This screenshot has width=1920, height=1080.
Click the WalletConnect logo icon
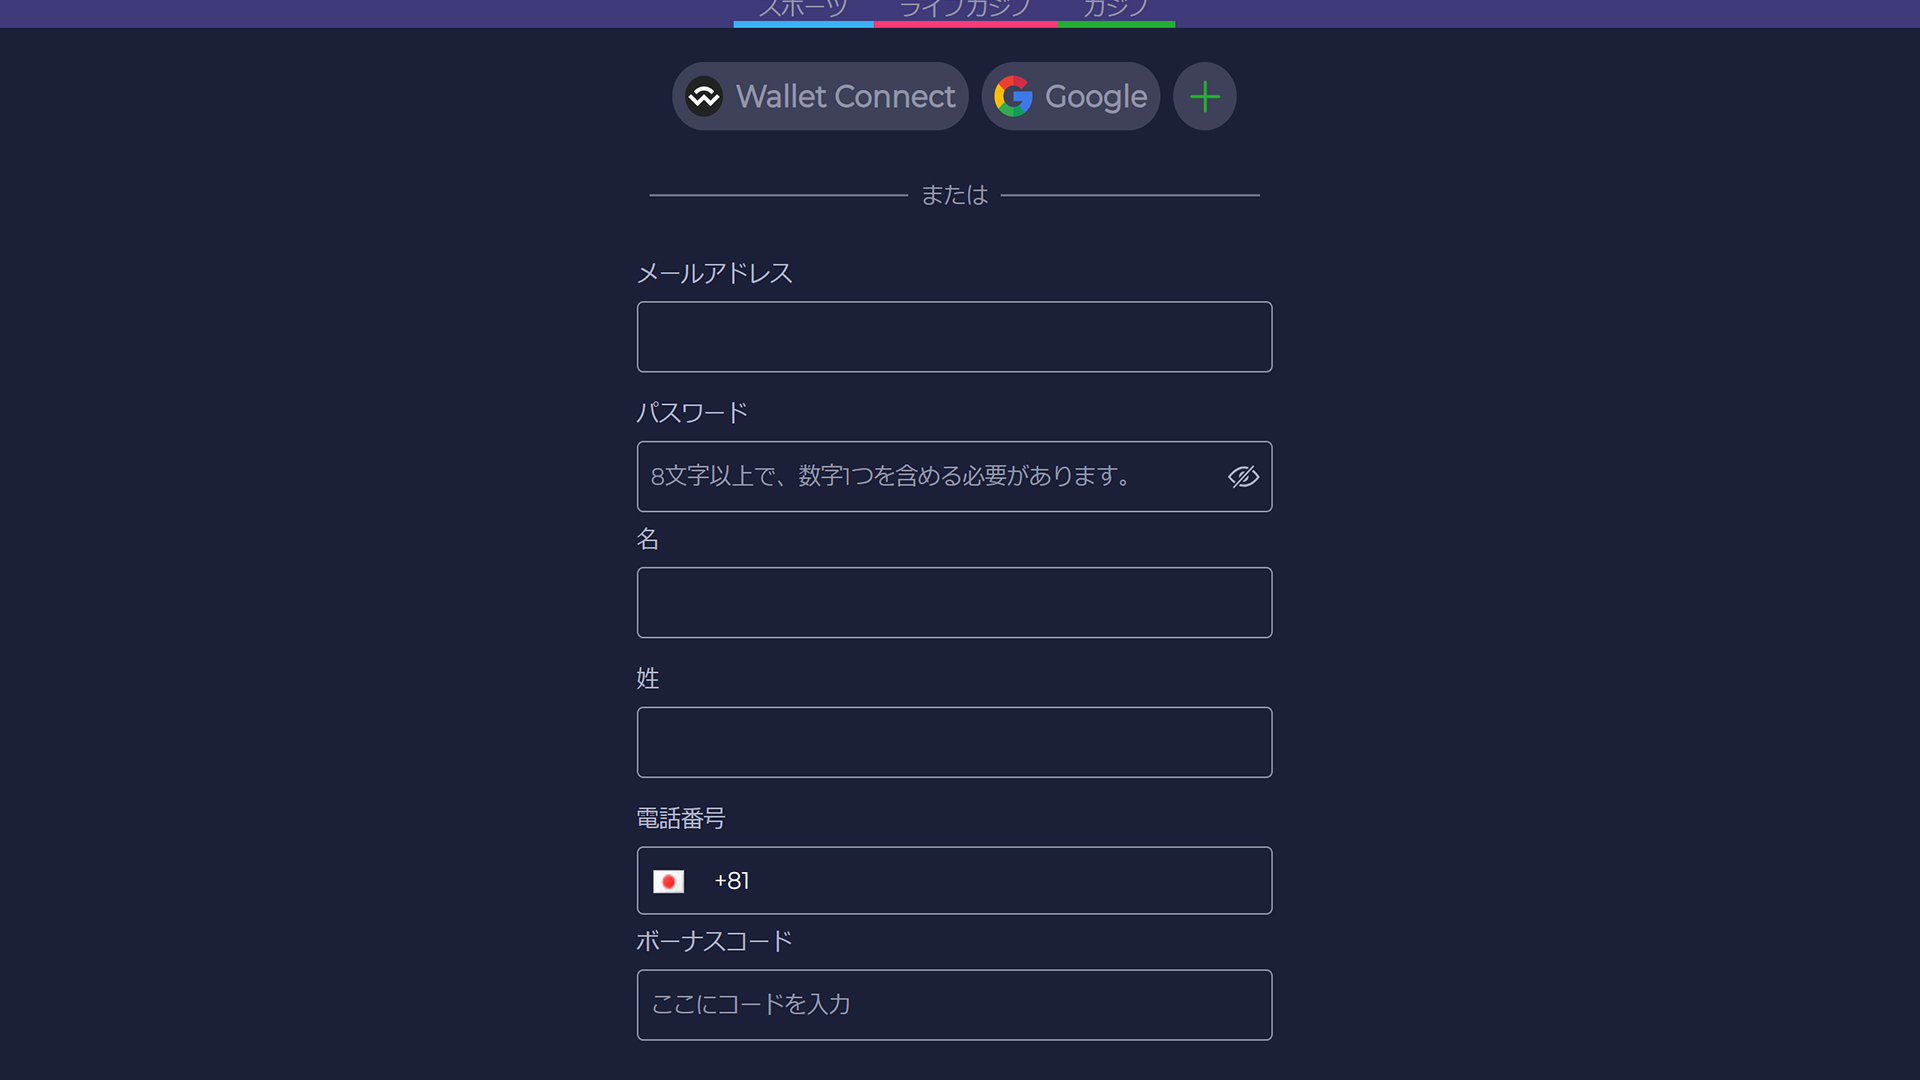[x=704, y=97]
